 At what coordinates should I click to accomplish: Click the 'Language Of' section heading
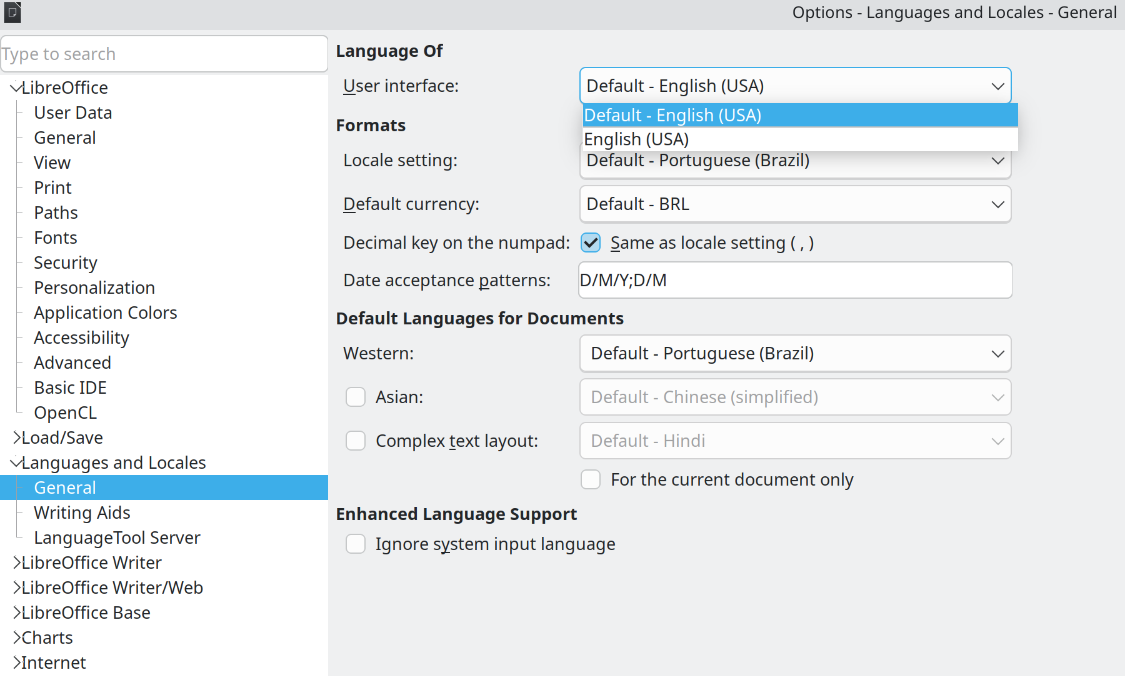pyautogui.click(x=390, y=51)
